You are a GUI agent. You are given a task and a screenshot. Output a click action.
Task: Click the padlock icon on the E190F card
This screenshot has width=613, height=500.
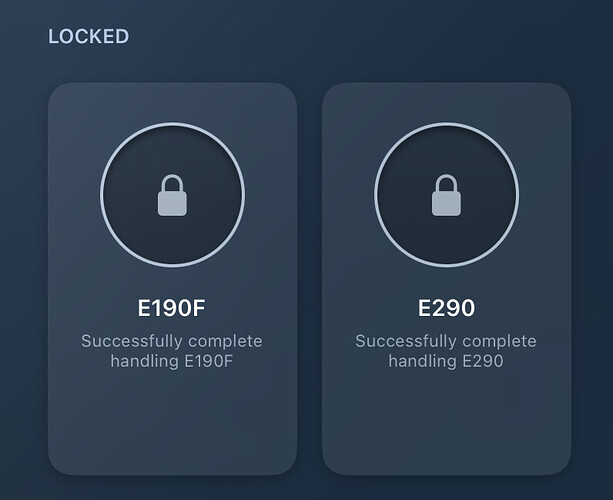click(172, 195)
